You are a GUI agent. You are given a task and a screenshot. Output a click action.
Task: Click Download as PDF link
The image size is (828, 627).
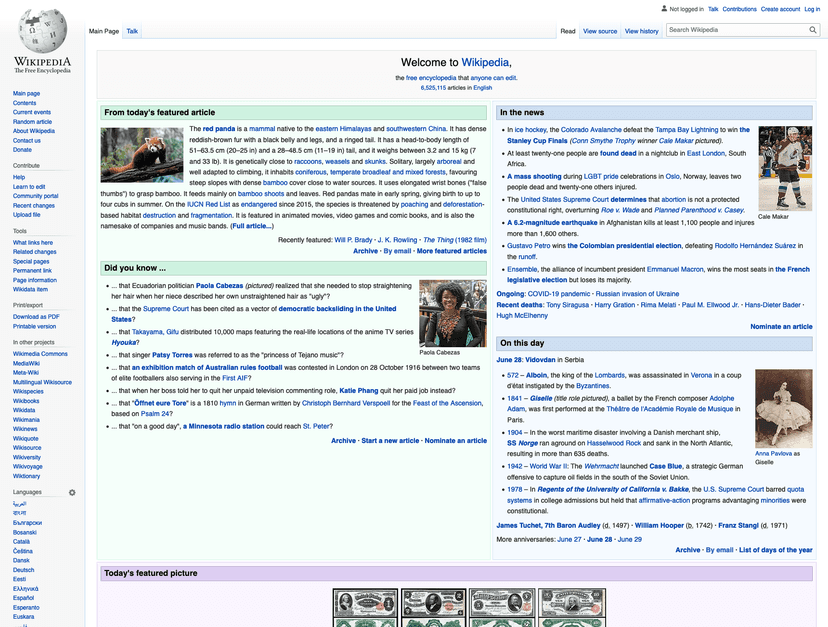coord(36,317)
